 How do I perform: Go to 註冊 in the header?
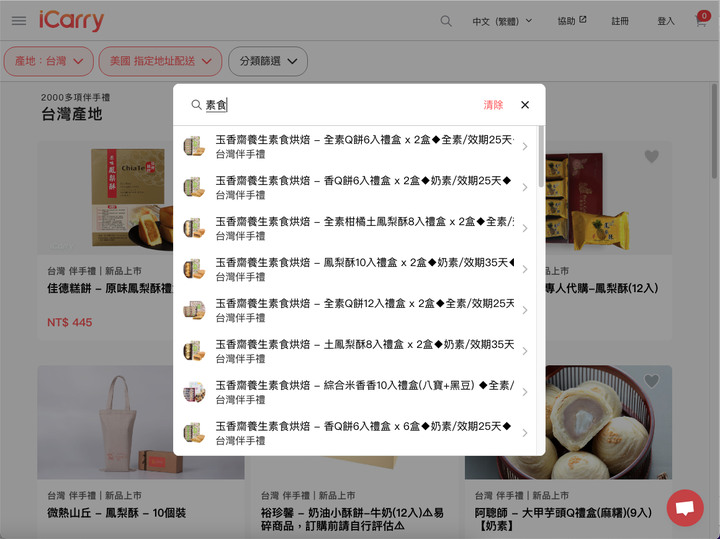click(620, 21)
